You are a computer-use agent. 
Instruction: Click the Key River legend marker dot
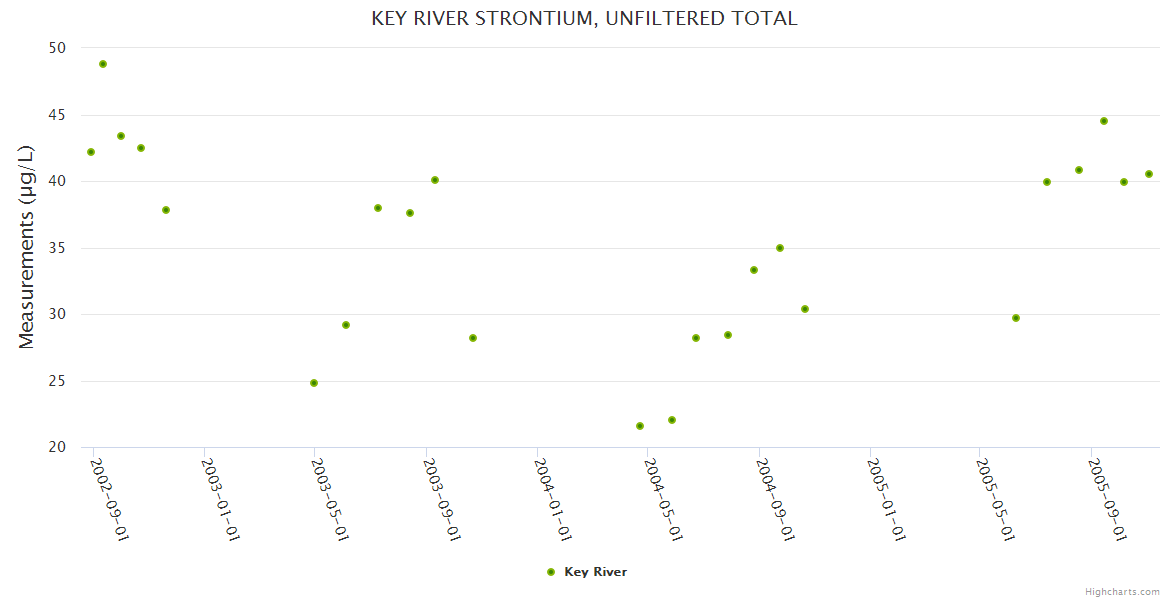click(551, 572)
